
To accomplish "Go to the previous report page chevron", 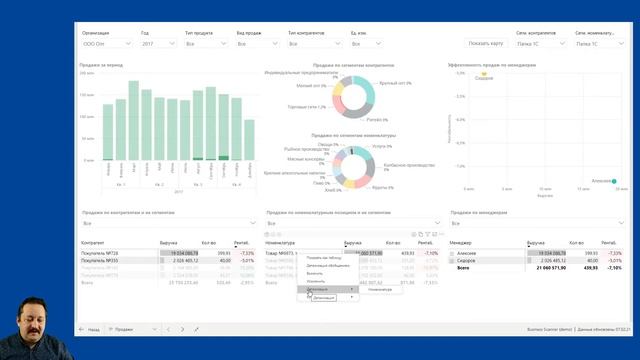I will click(x=168, y=329).
